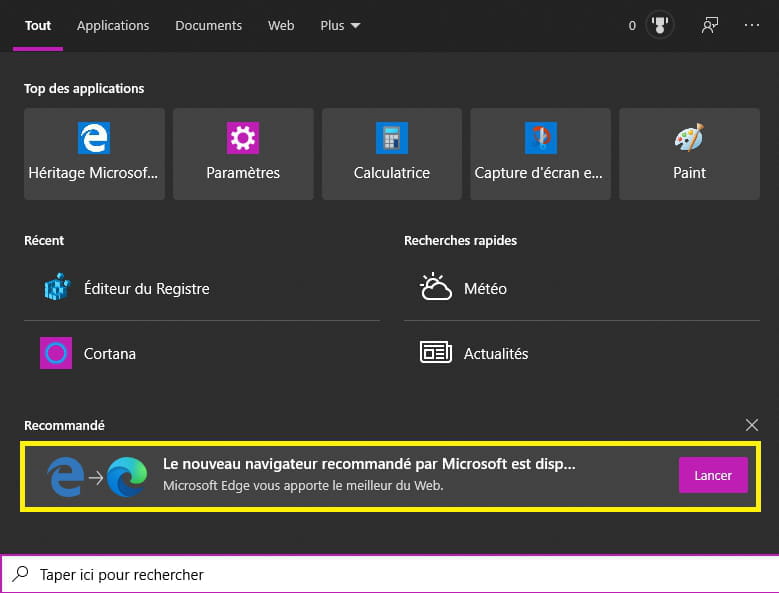Viewport: 779px width, 593px height.
Task: Select the Actualités quick search
Action: pos(582,353)
